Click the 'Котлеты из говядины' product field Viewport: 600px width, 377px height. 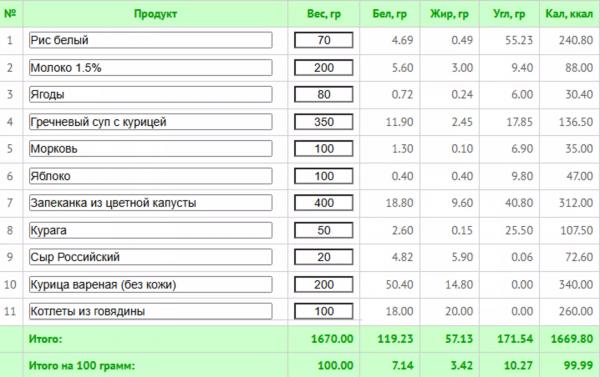pos(150,311)
